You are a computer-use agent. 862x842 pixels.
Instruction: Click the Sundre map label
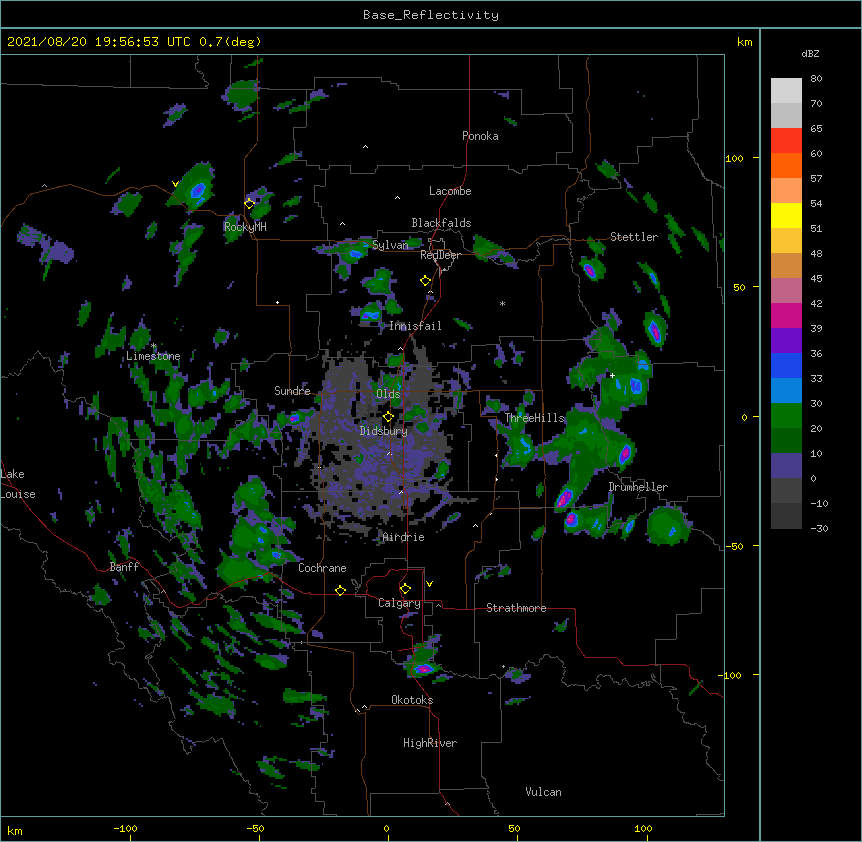[292, 391]
